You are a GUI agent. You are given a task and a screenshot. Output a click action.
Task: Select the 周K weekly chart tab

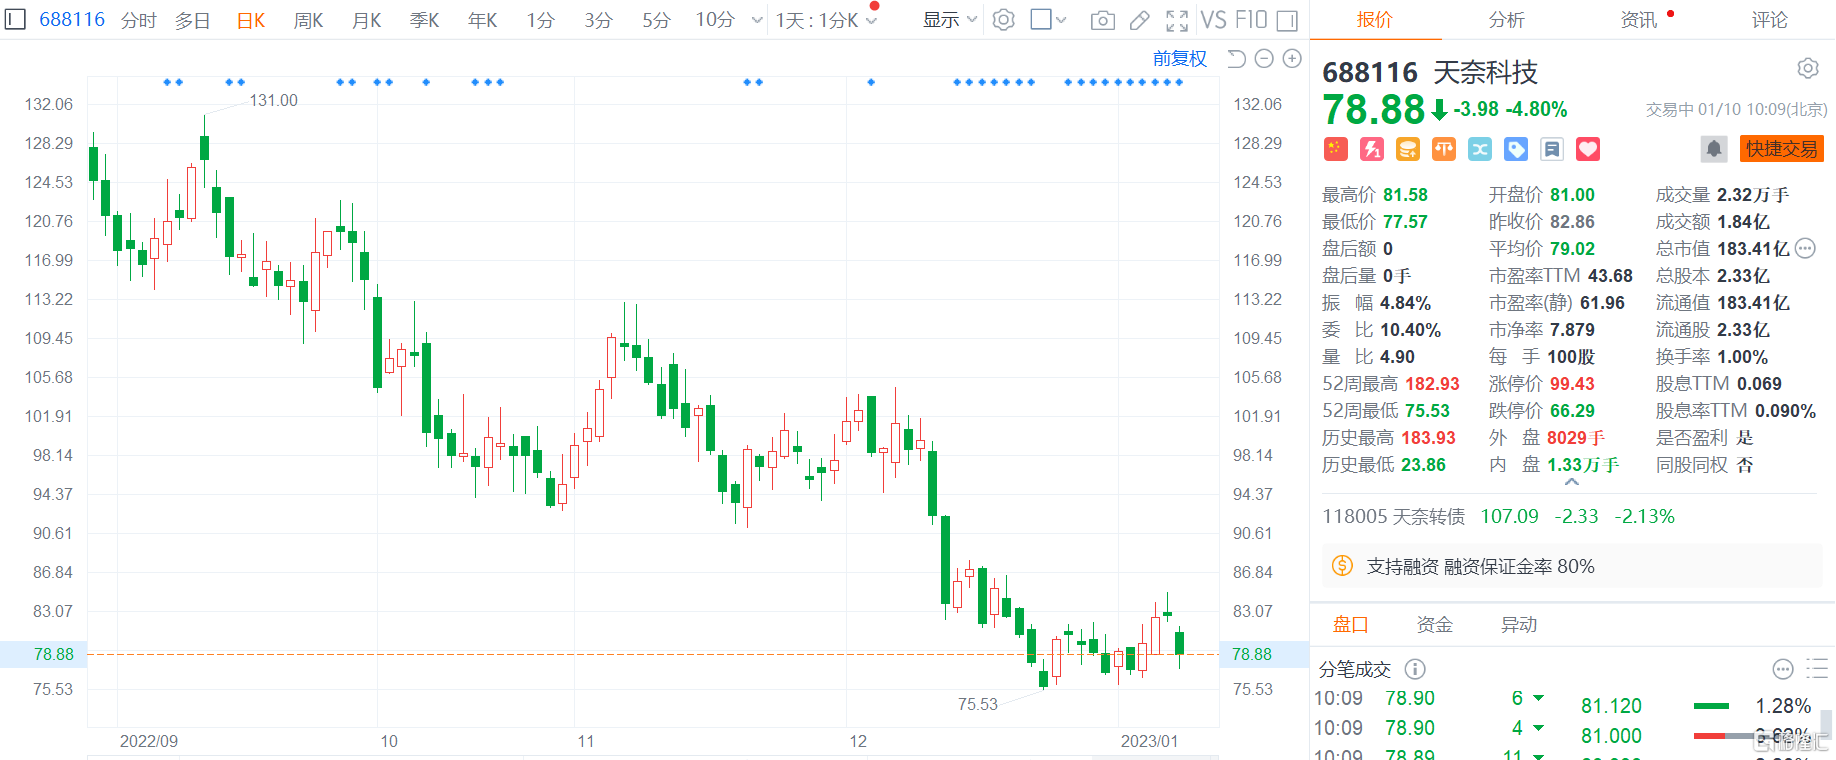(309, 20)
